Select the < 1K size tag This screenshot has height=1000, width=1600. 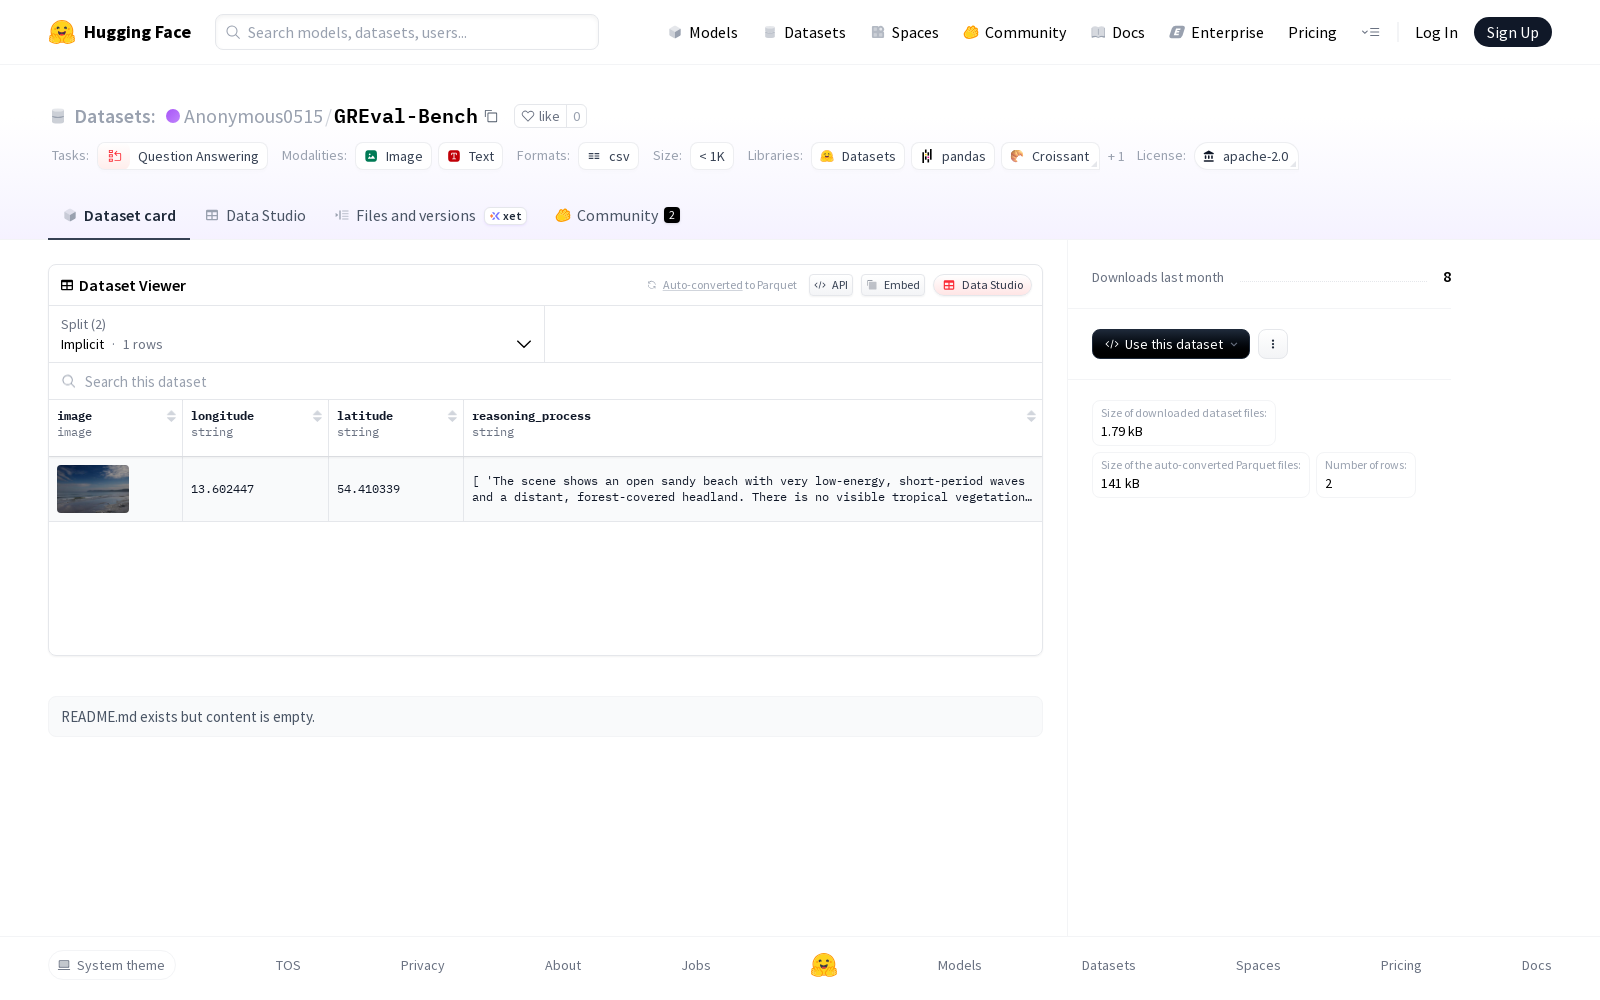712,156
